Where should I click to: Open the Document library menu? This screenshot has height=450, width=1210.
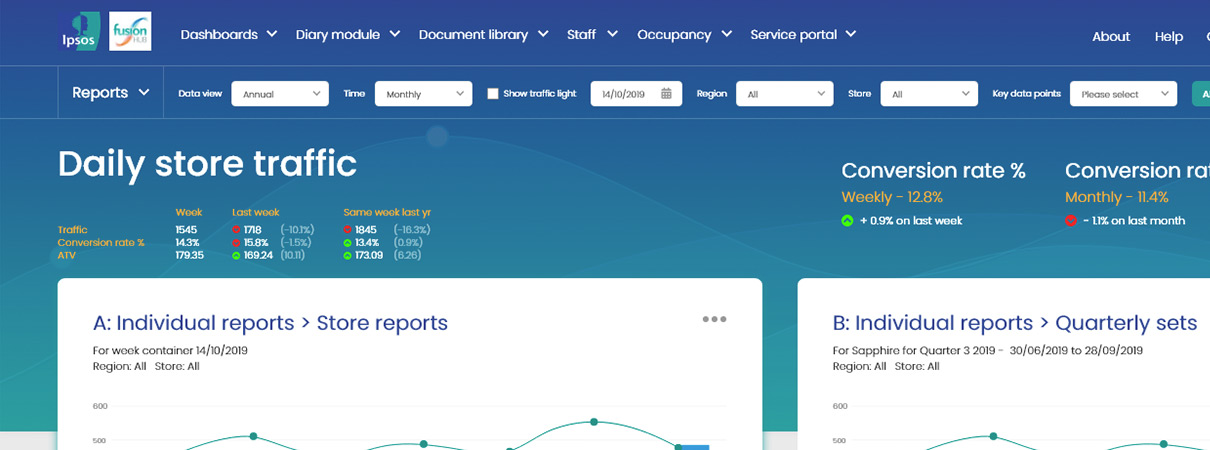point(483,34)
